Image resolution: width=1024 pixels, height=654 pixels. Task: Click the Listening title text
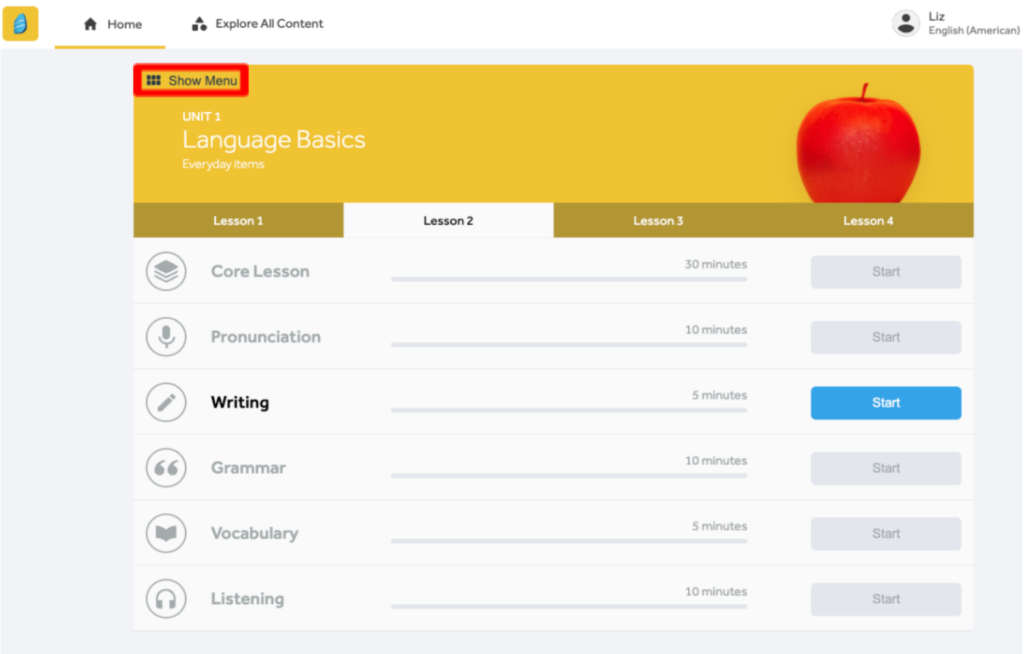click(x=248, y=598)
